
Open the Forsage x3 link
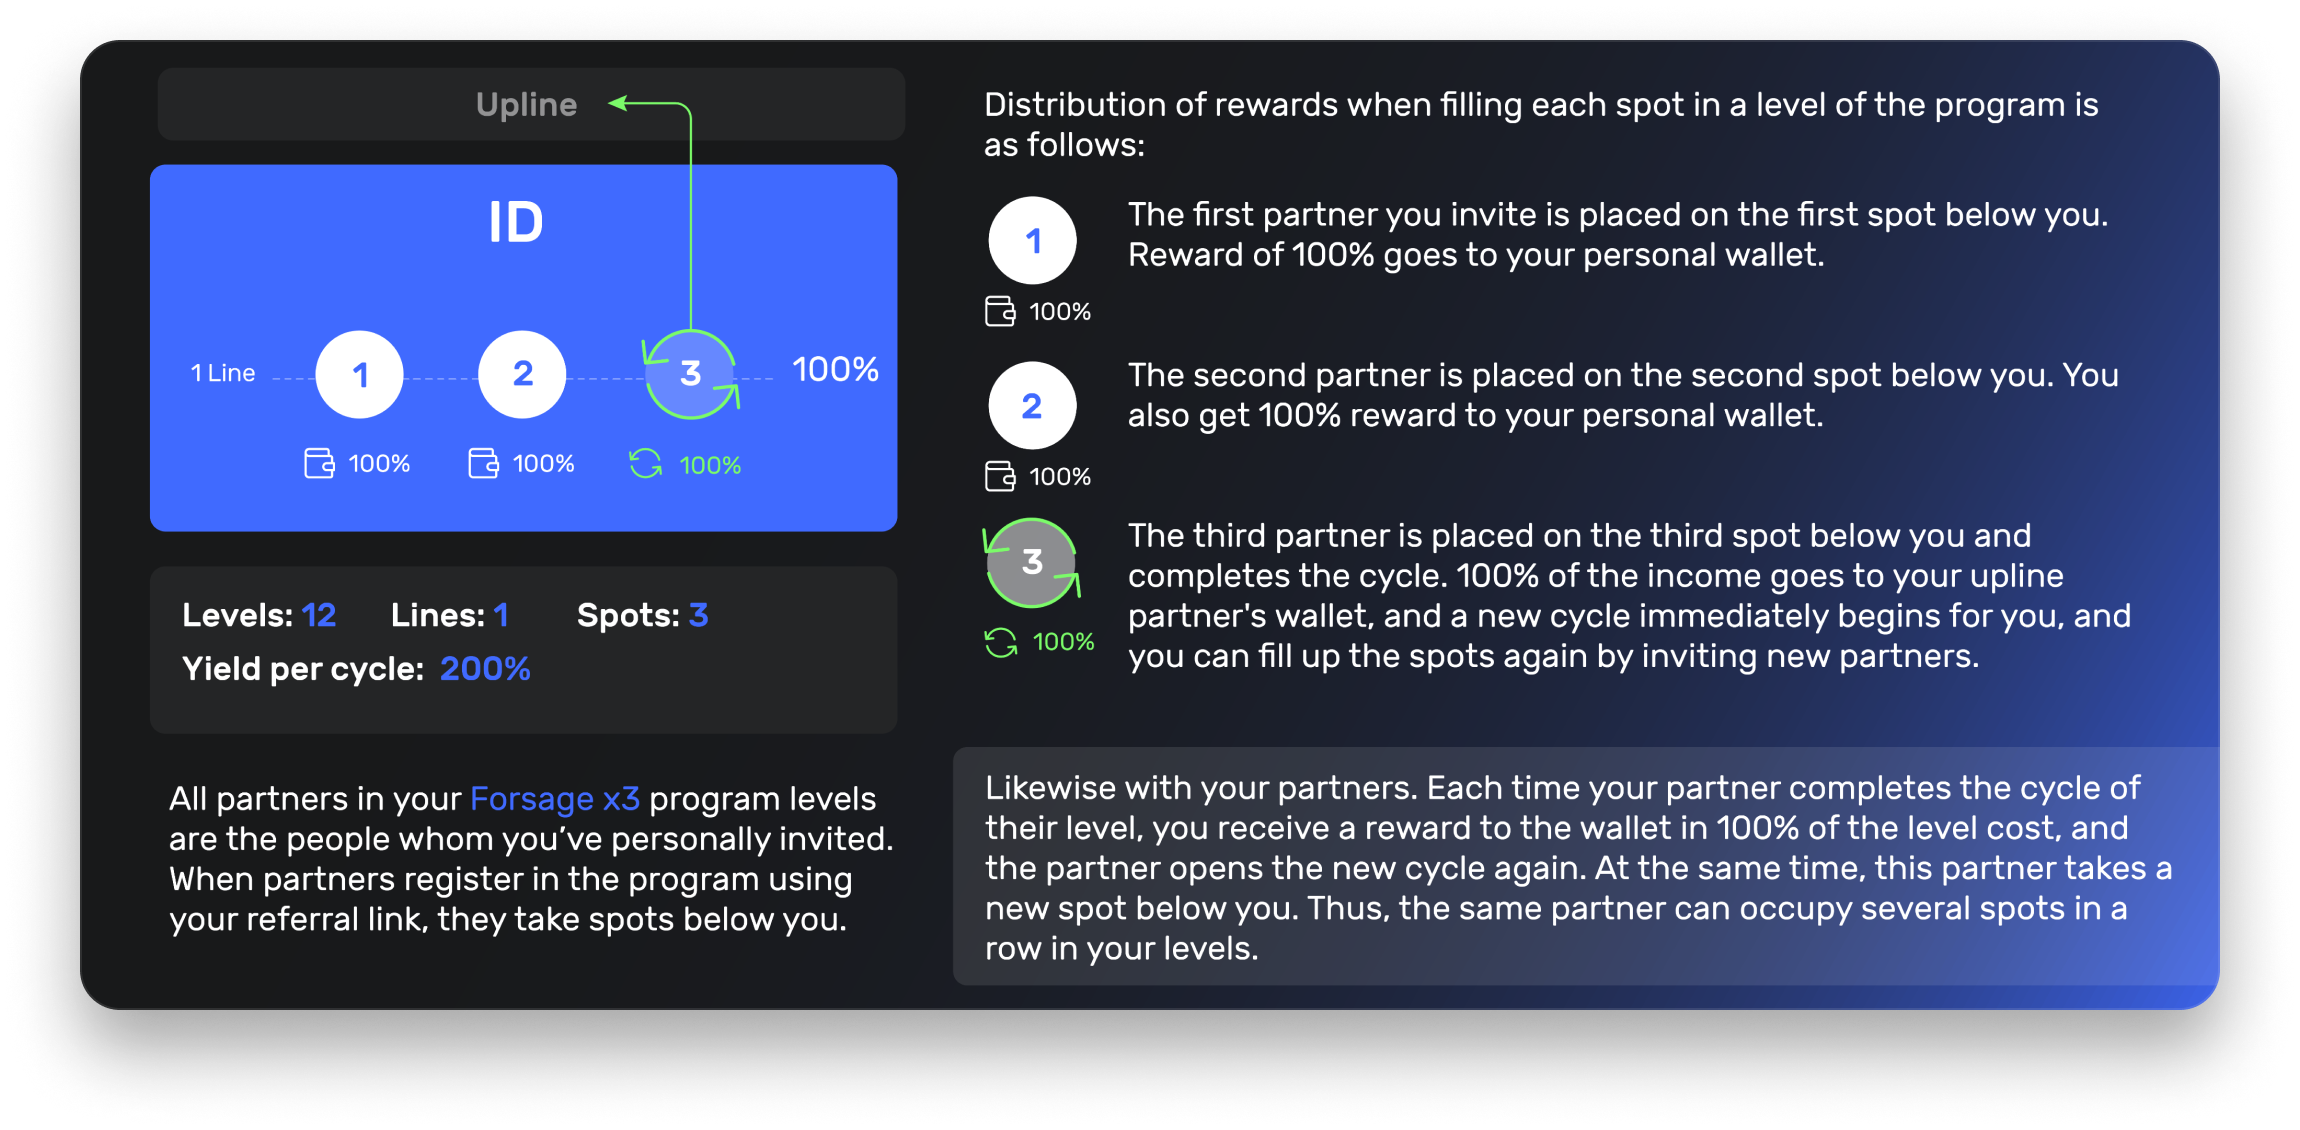tap(554, 799)
